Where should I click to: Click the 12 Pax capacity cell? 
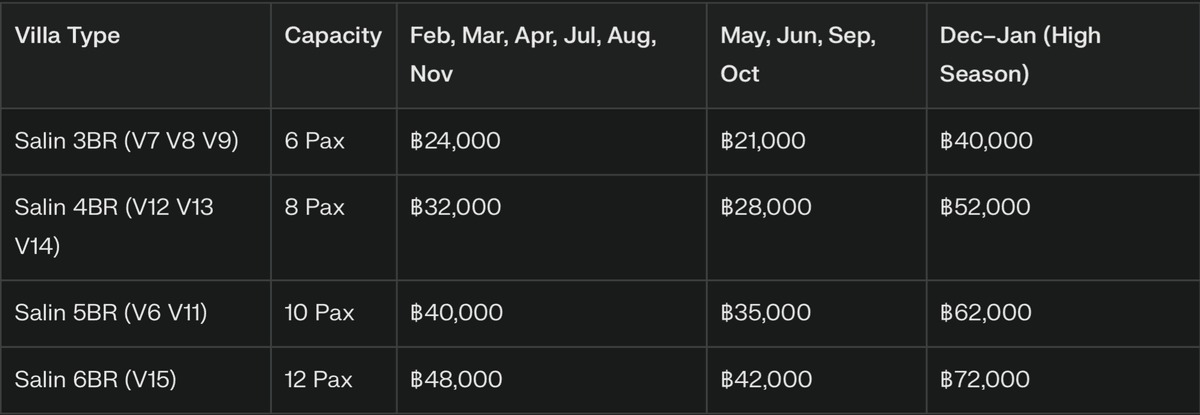tap(319, 380)
